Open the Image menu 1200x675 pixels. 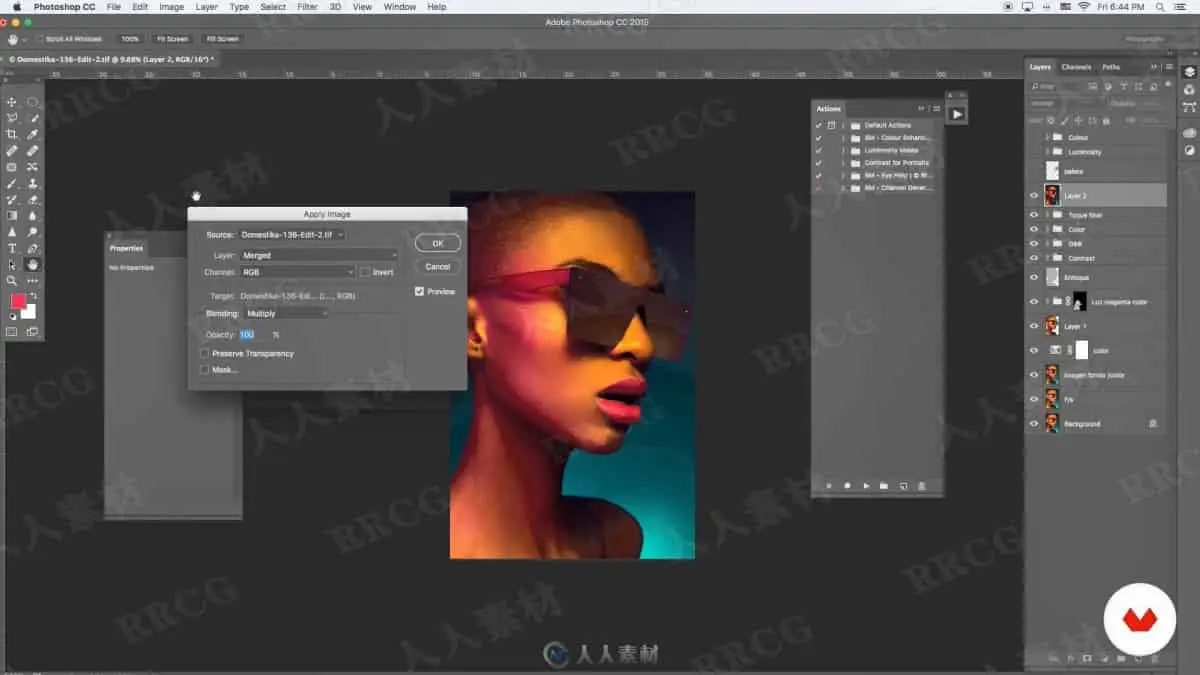pyautogui.click(x=171, y=7)
